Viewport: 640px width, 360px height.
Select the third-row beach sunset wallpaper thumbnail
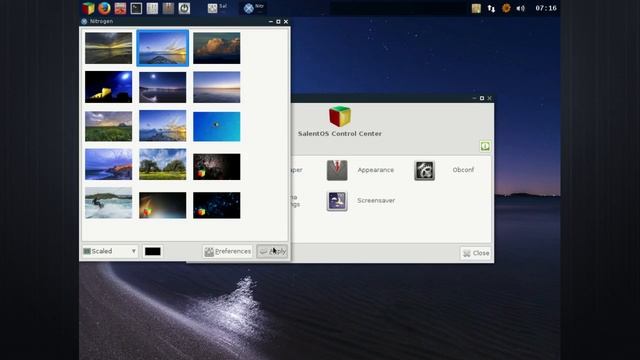pyautogui.click(x=162, y=126)
